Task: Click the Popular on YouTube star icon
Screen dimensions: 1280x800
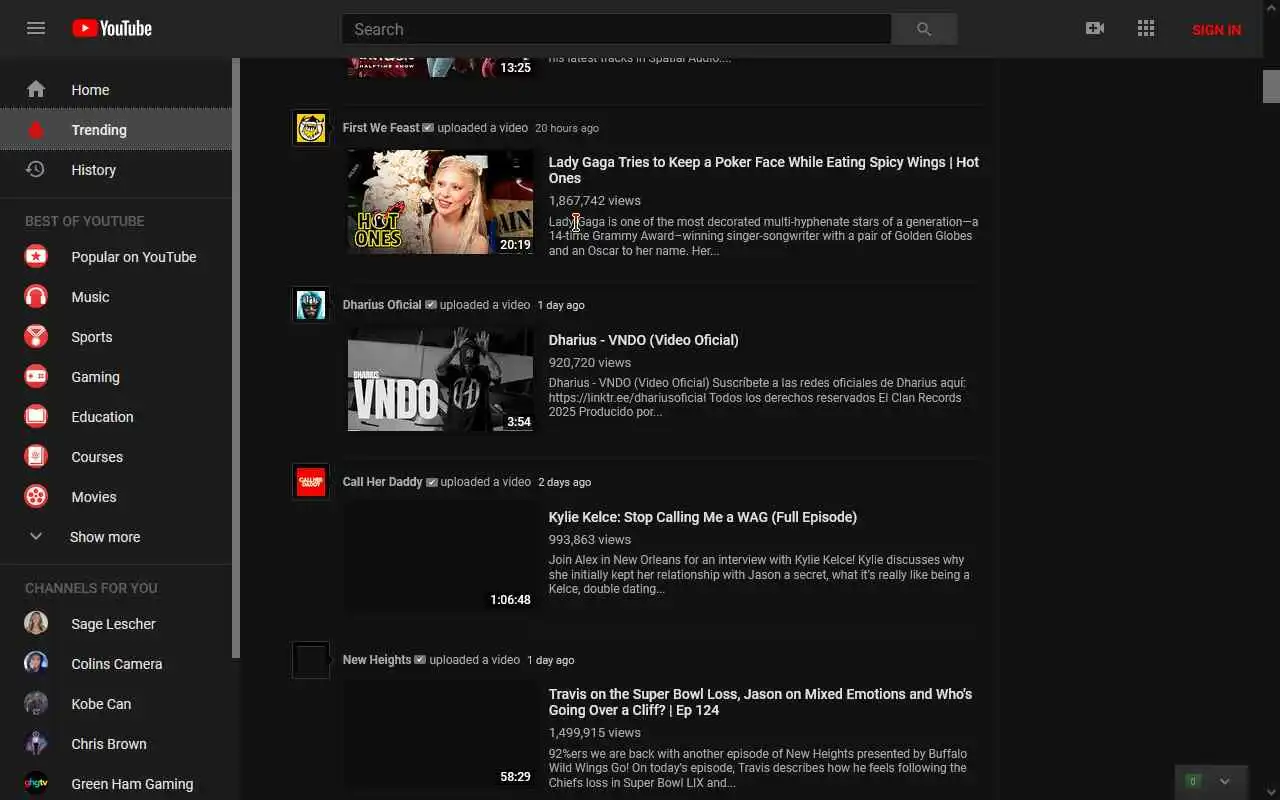Action: point(36,257)
